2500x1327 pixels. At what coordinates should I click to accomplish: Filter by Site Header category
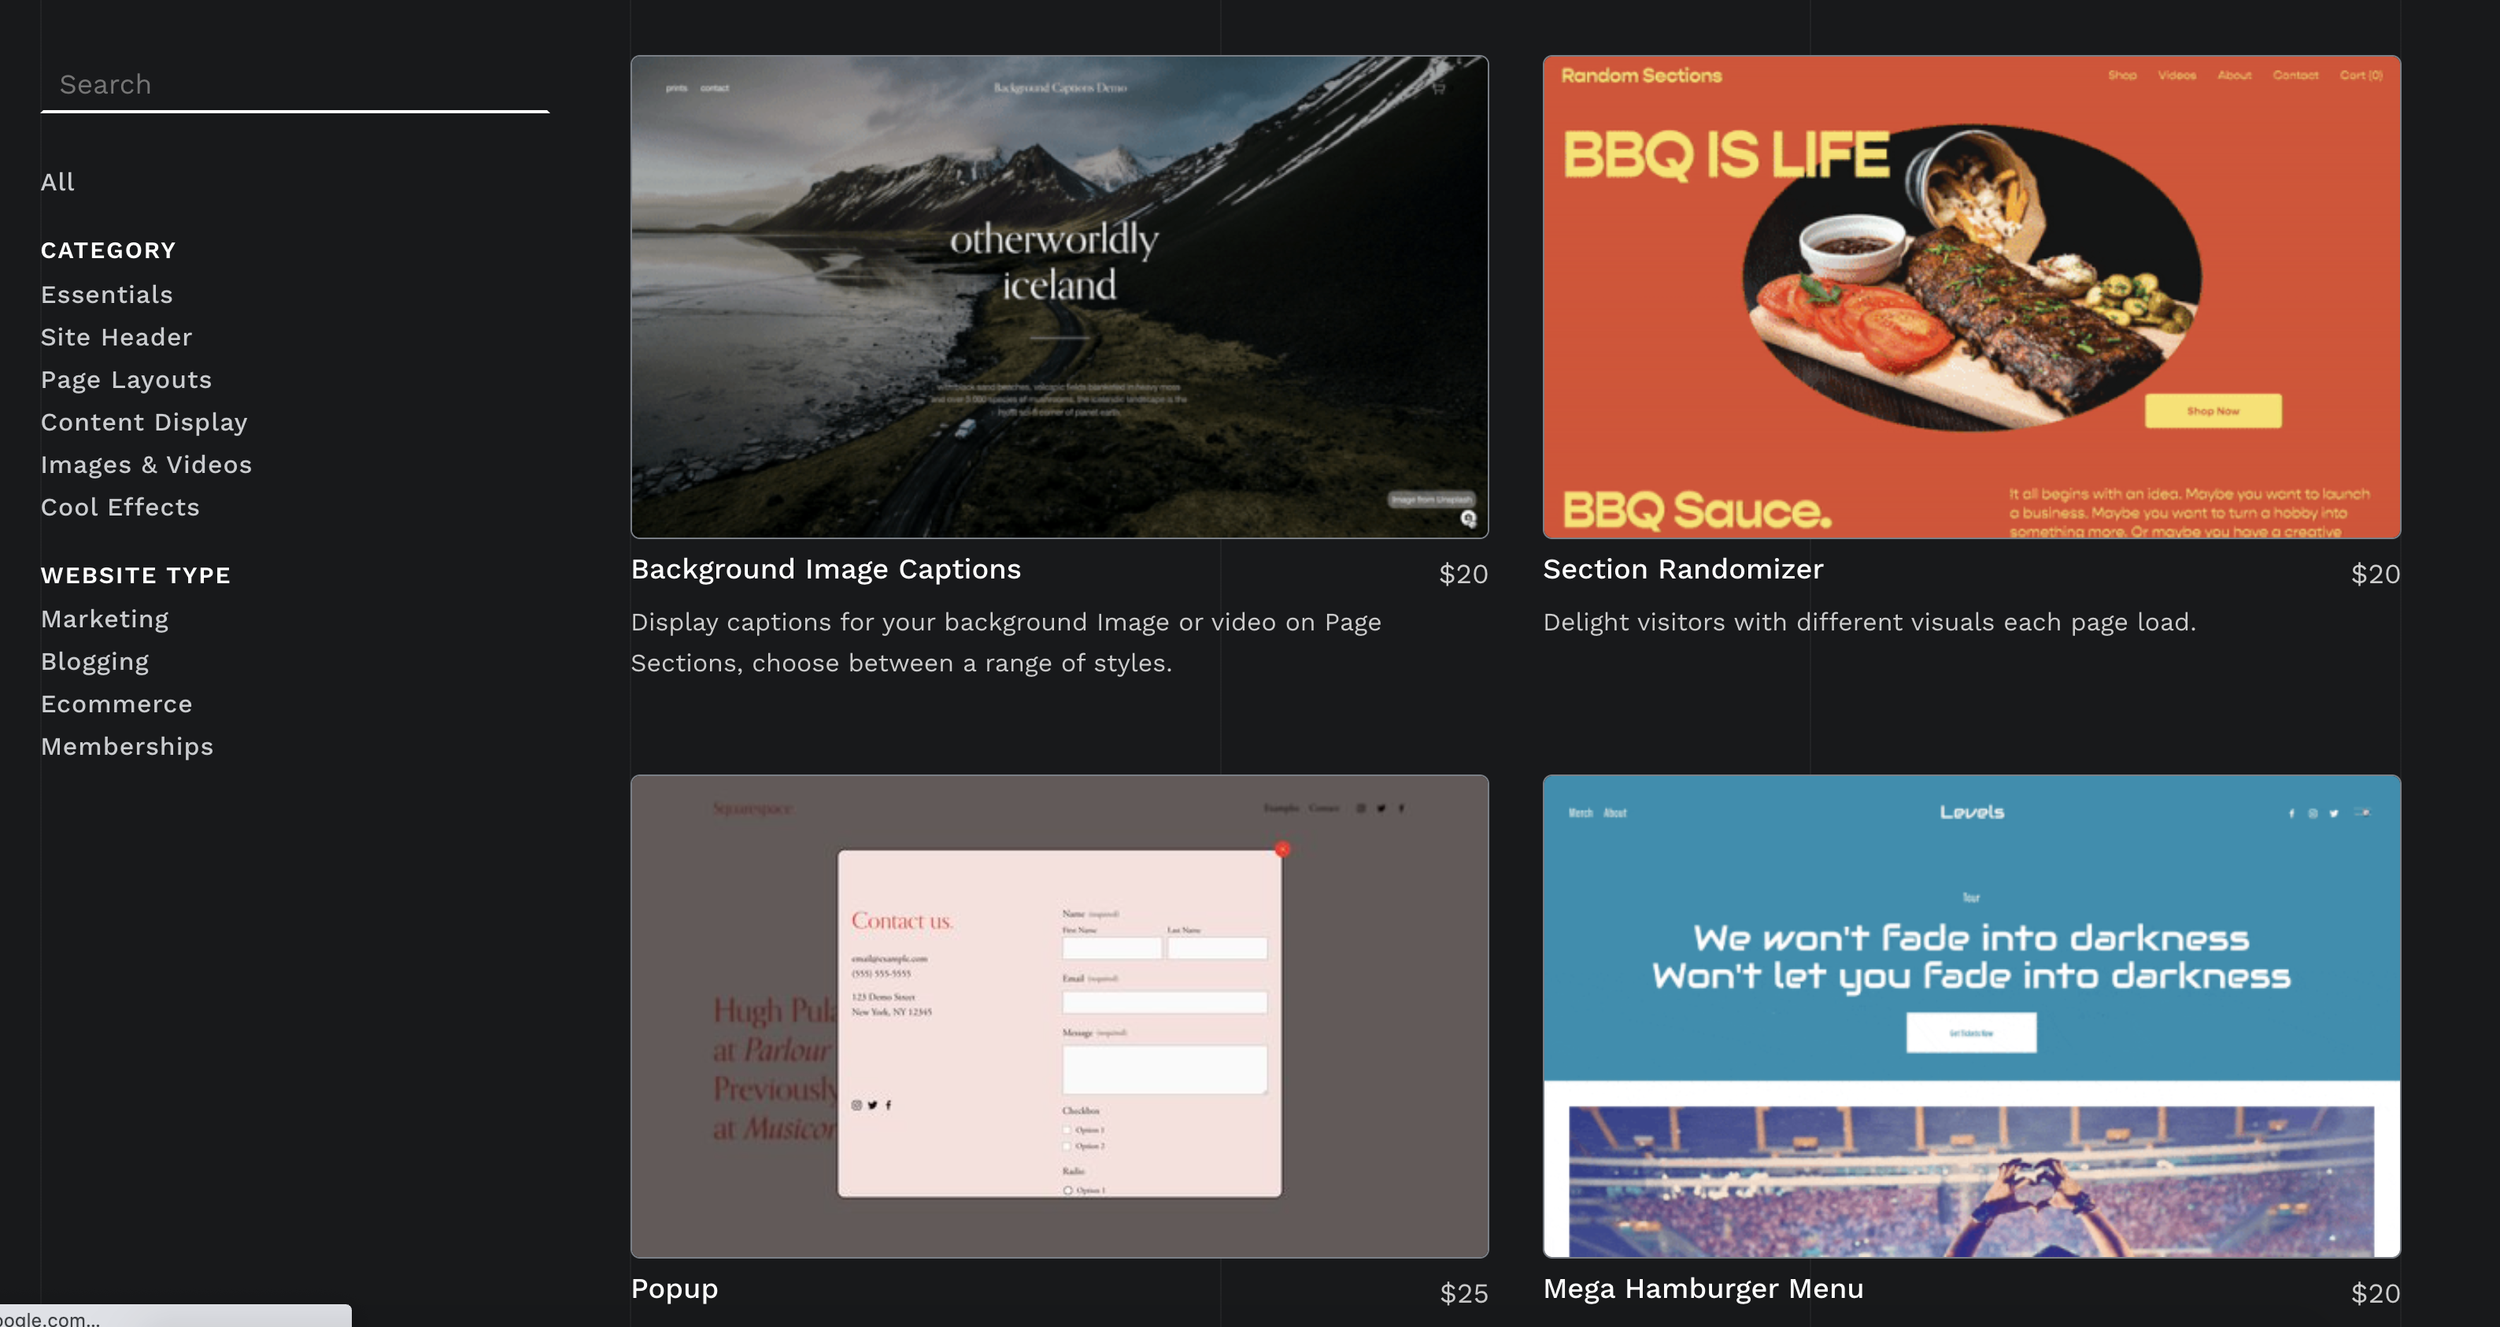pos(116,338)
